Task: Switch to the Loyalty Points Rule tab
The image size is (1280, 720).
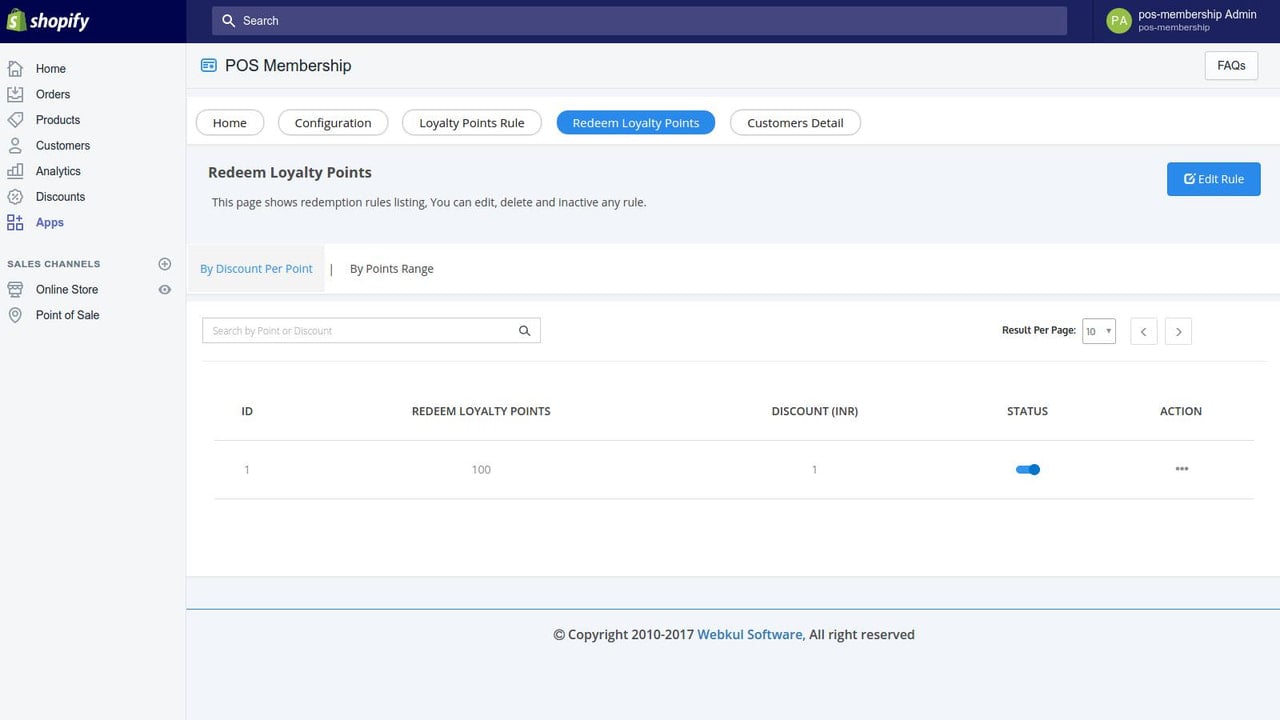Action: 472,123
